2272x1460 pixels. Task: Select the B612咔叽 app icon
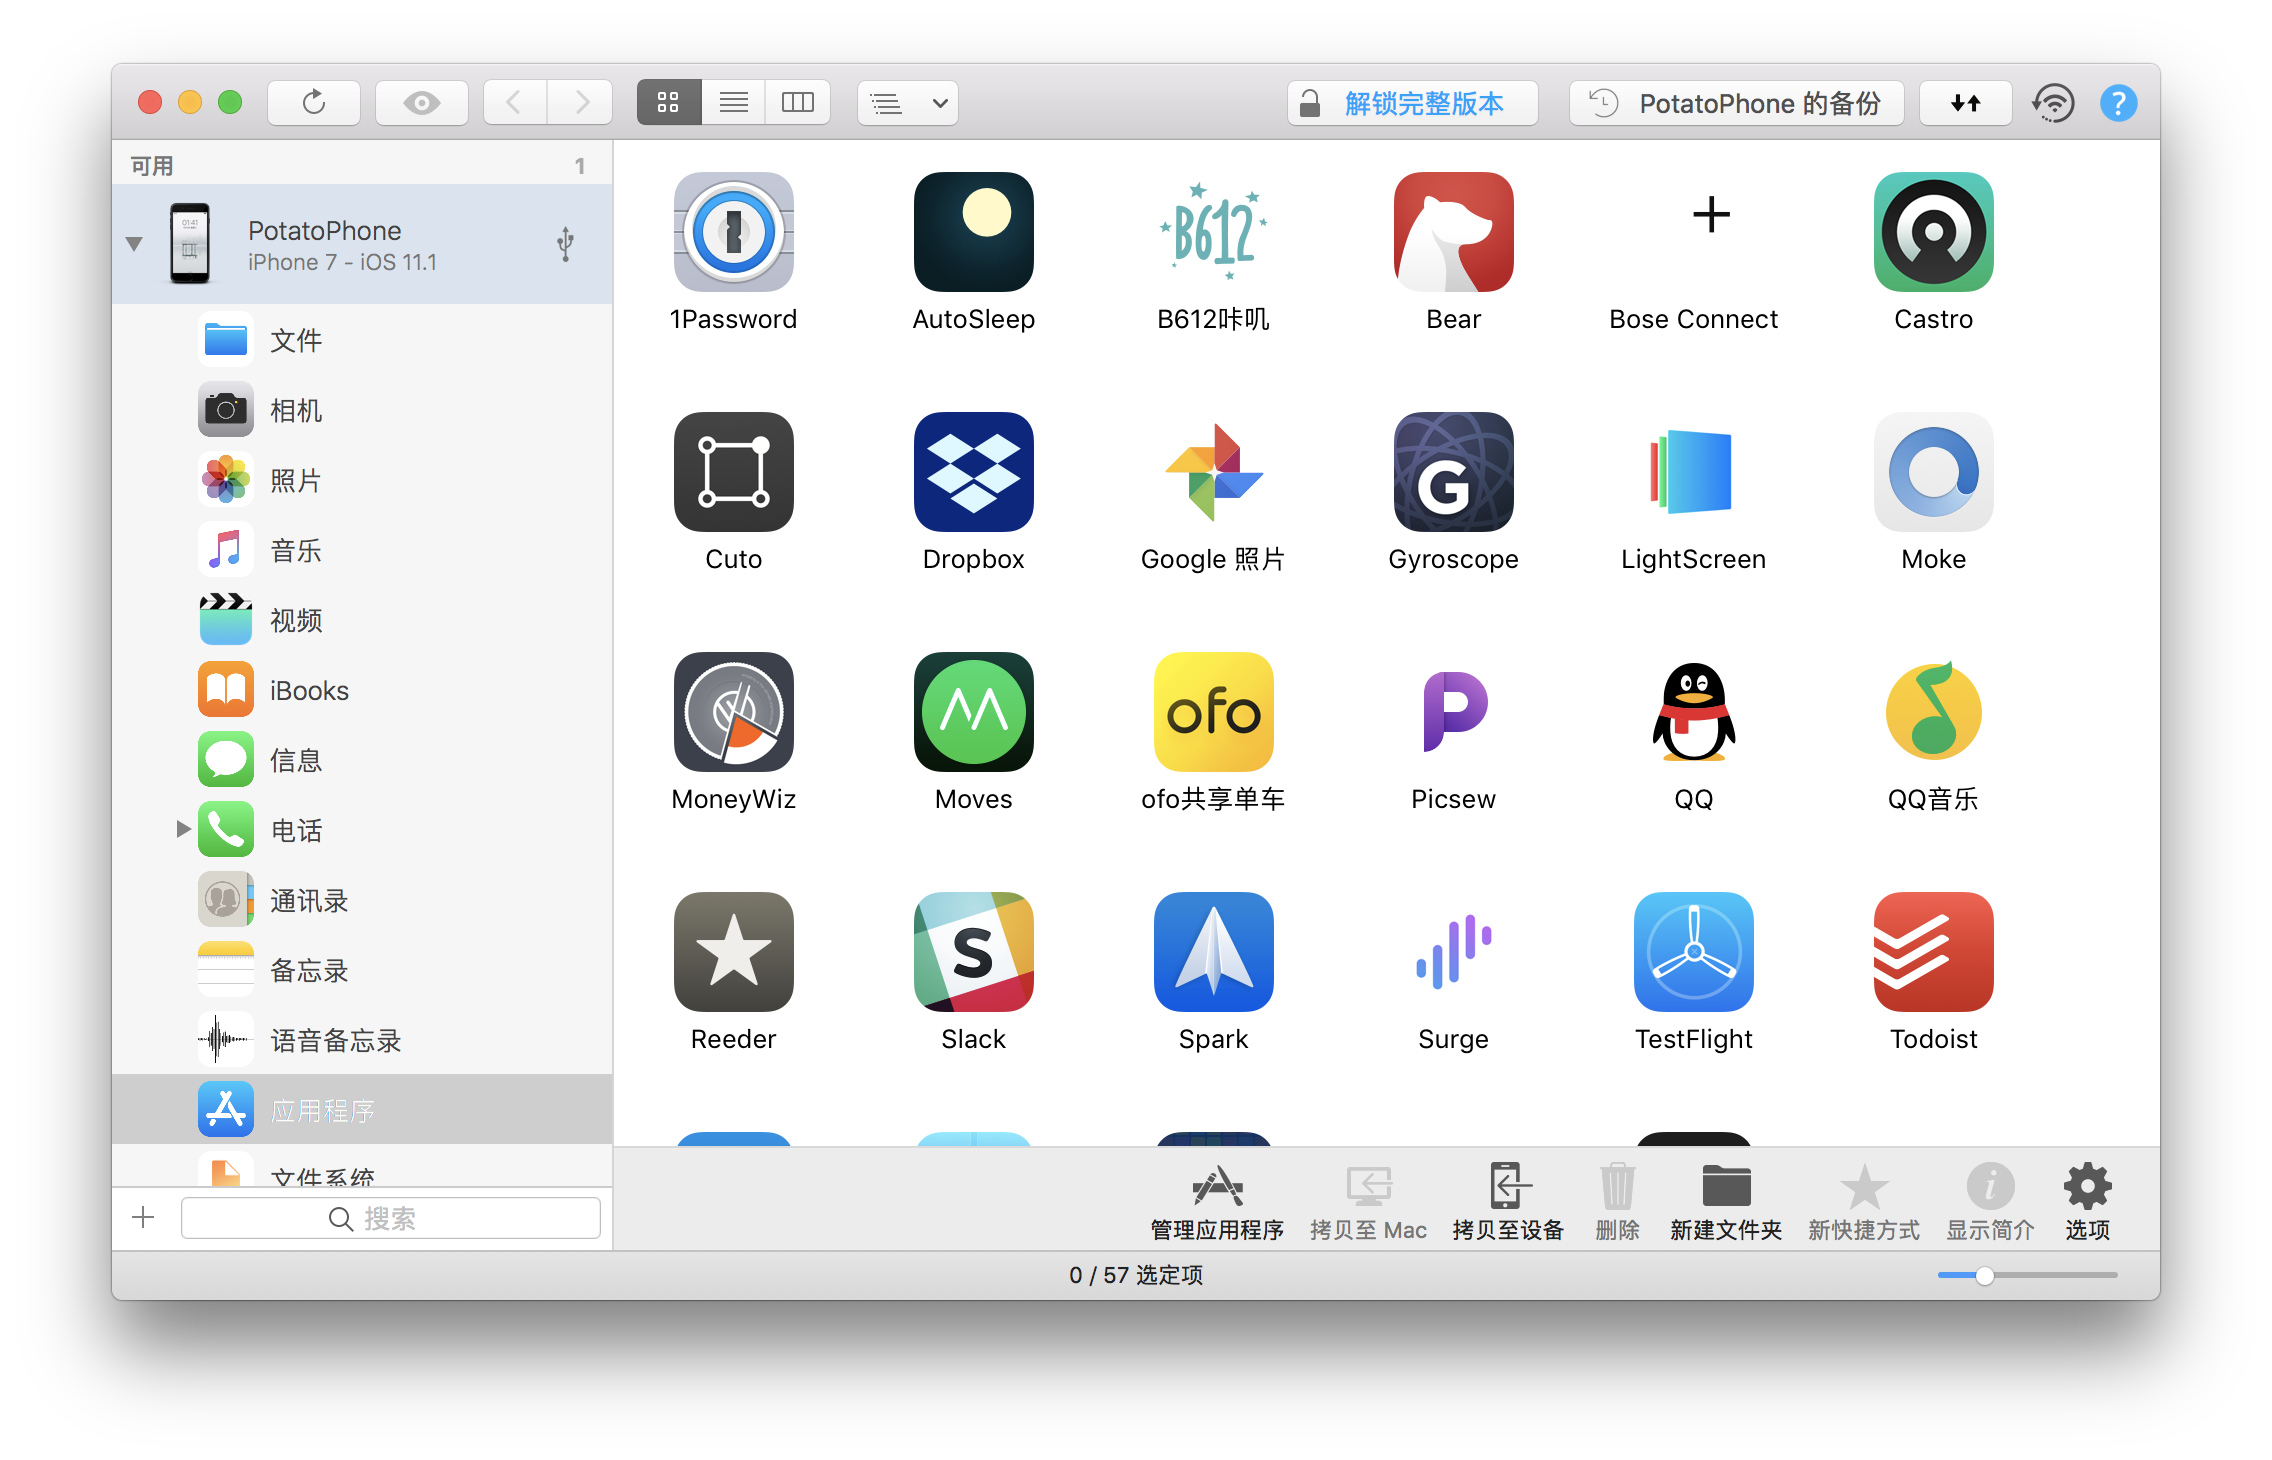tap(1213, 232)
